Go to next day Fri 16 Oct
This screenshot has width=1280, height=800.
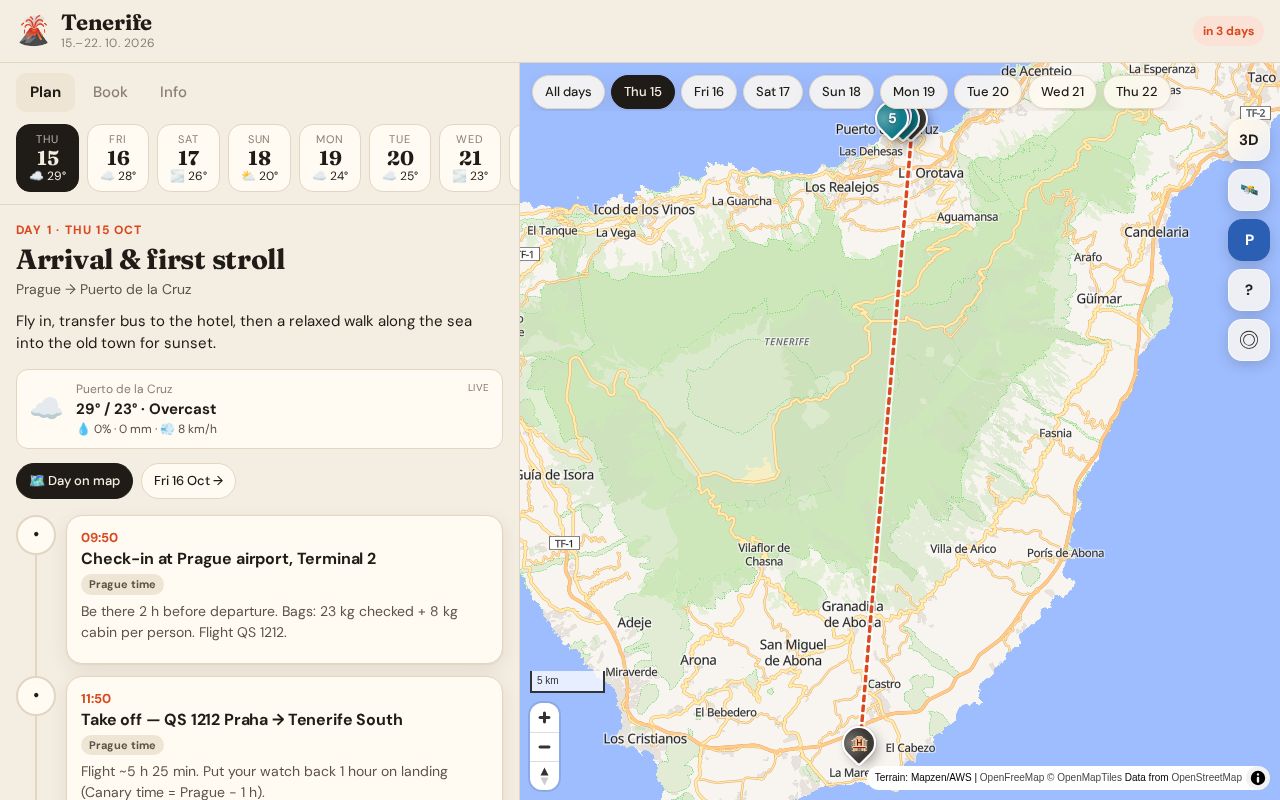tap(188, 481)
